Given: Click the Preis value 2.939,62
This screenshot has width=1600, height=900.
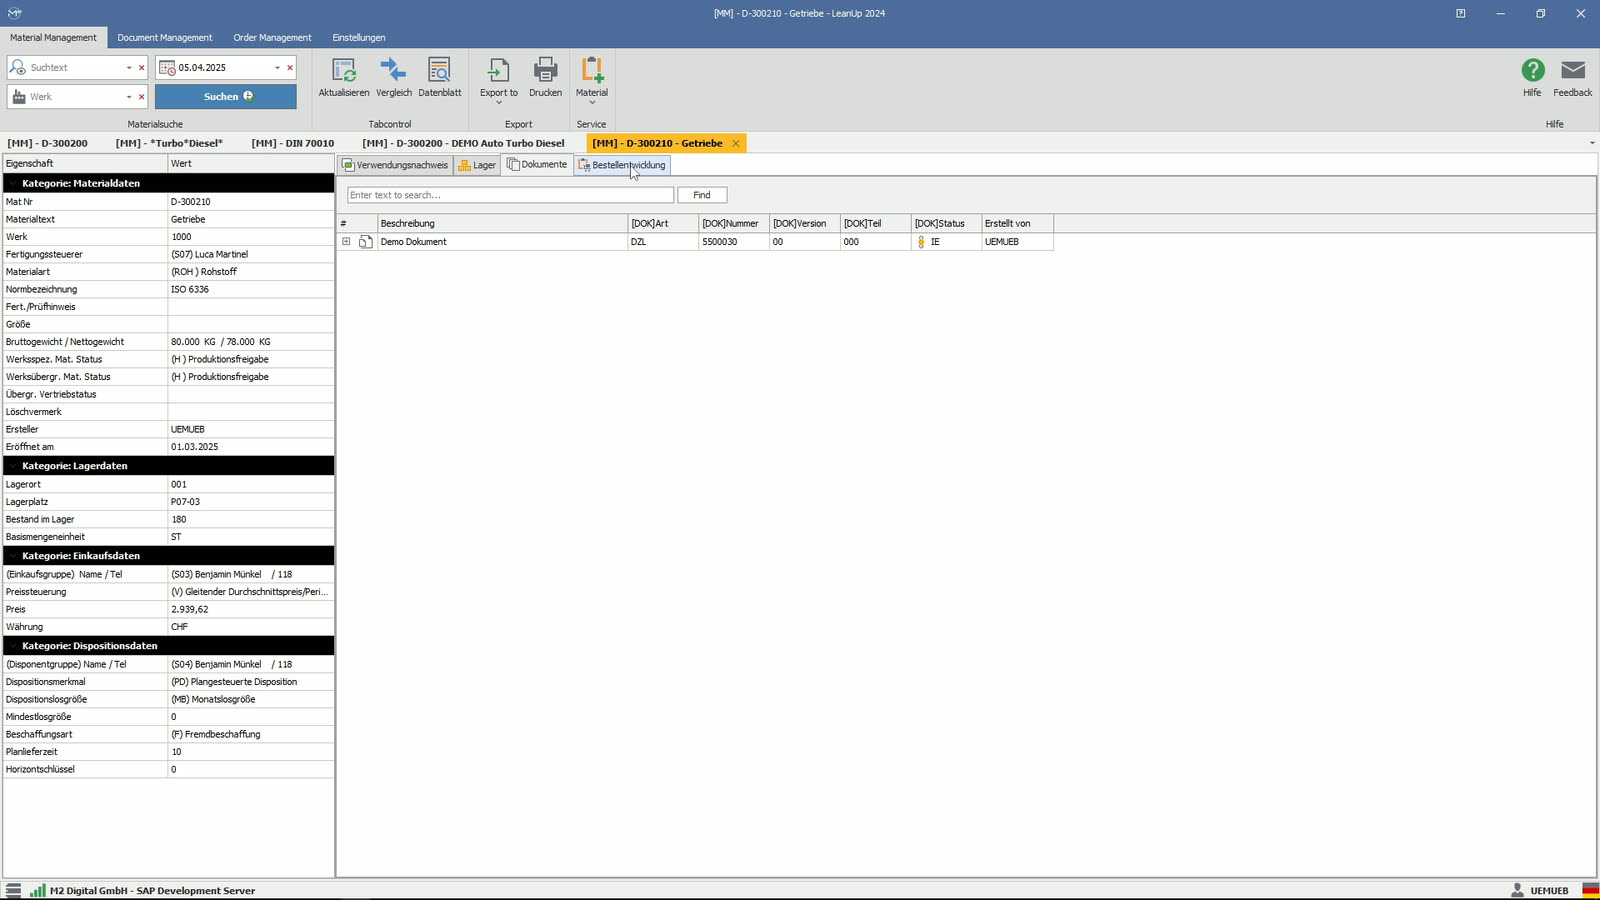Looking at the screenshot, I should click(251, 609).
